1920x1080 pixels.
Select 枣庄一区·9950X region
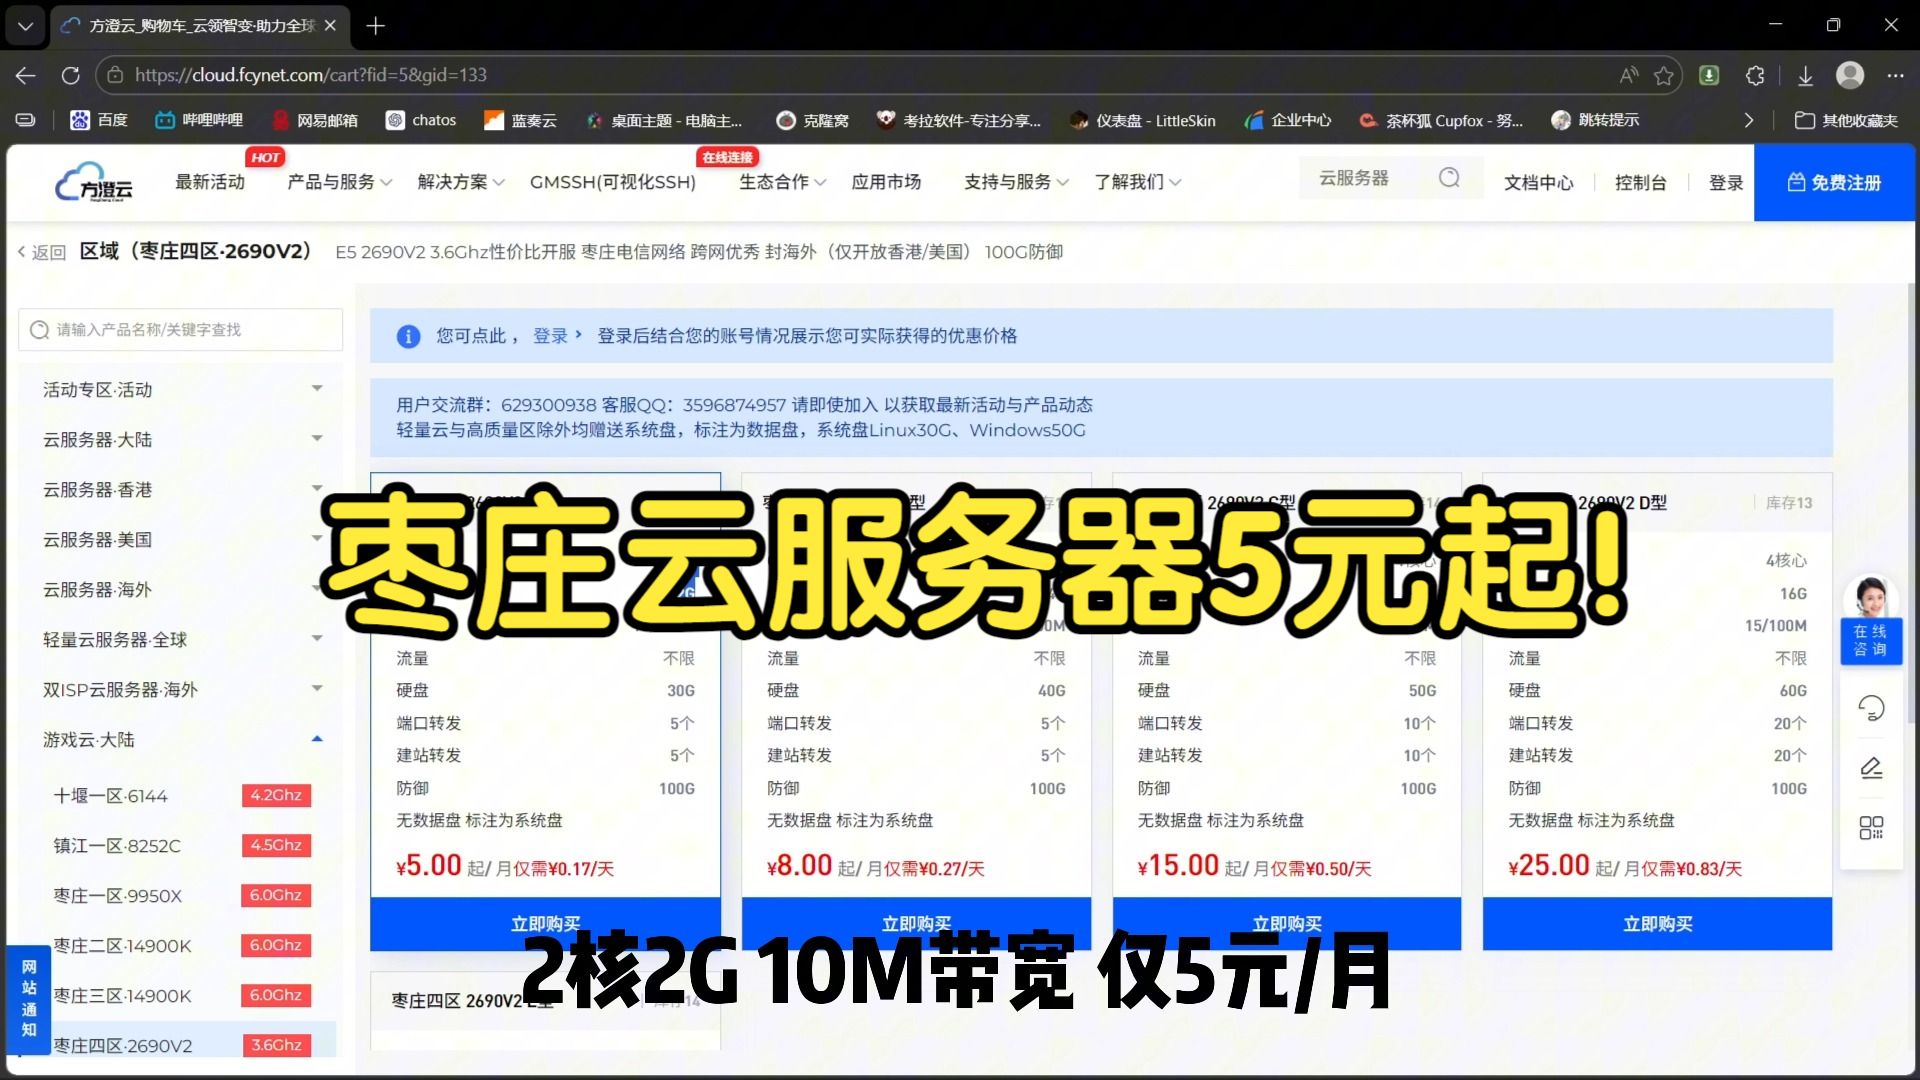(x=180, y=896)
